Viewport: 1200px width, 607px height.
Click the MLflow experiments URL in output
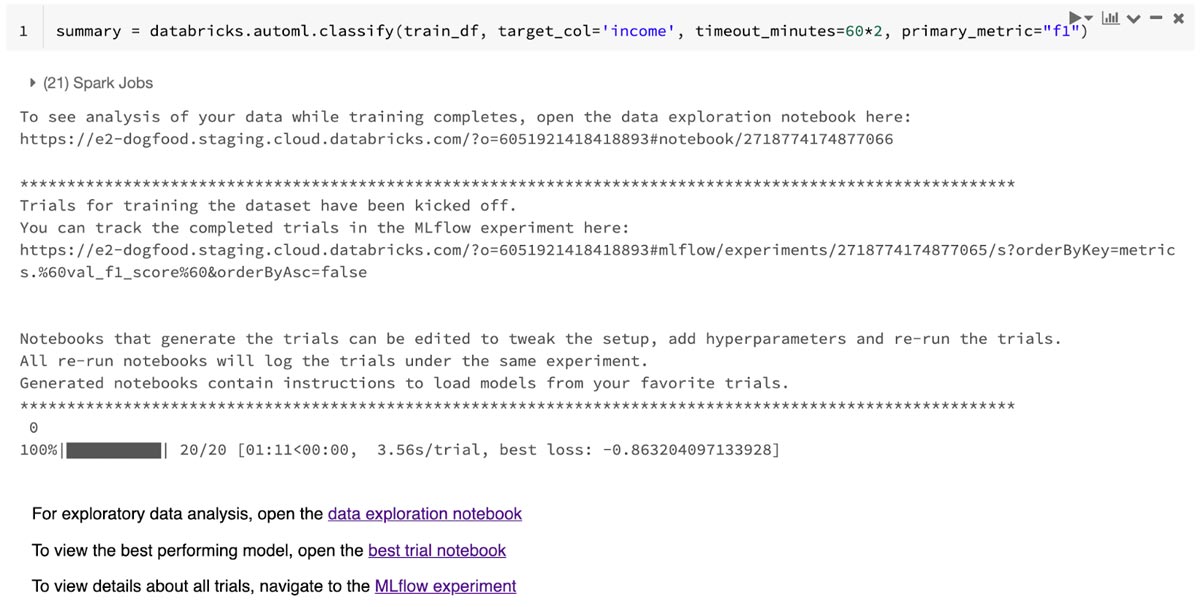click(597, 250)
